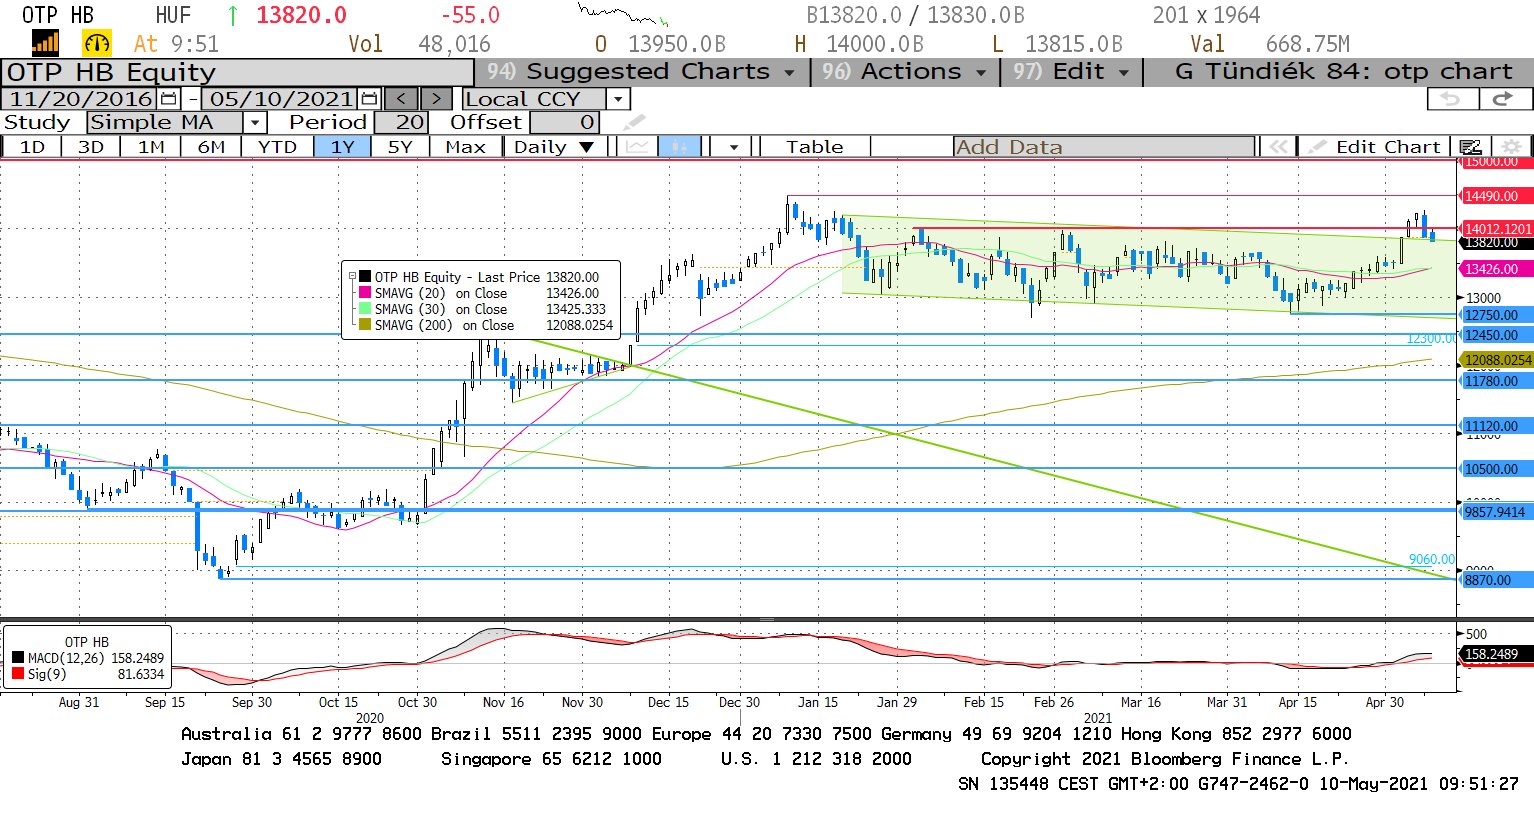Click the 9857.9414 blue level label
1534x813 pixels.
pyautogui.click(x=1496, y=512)
